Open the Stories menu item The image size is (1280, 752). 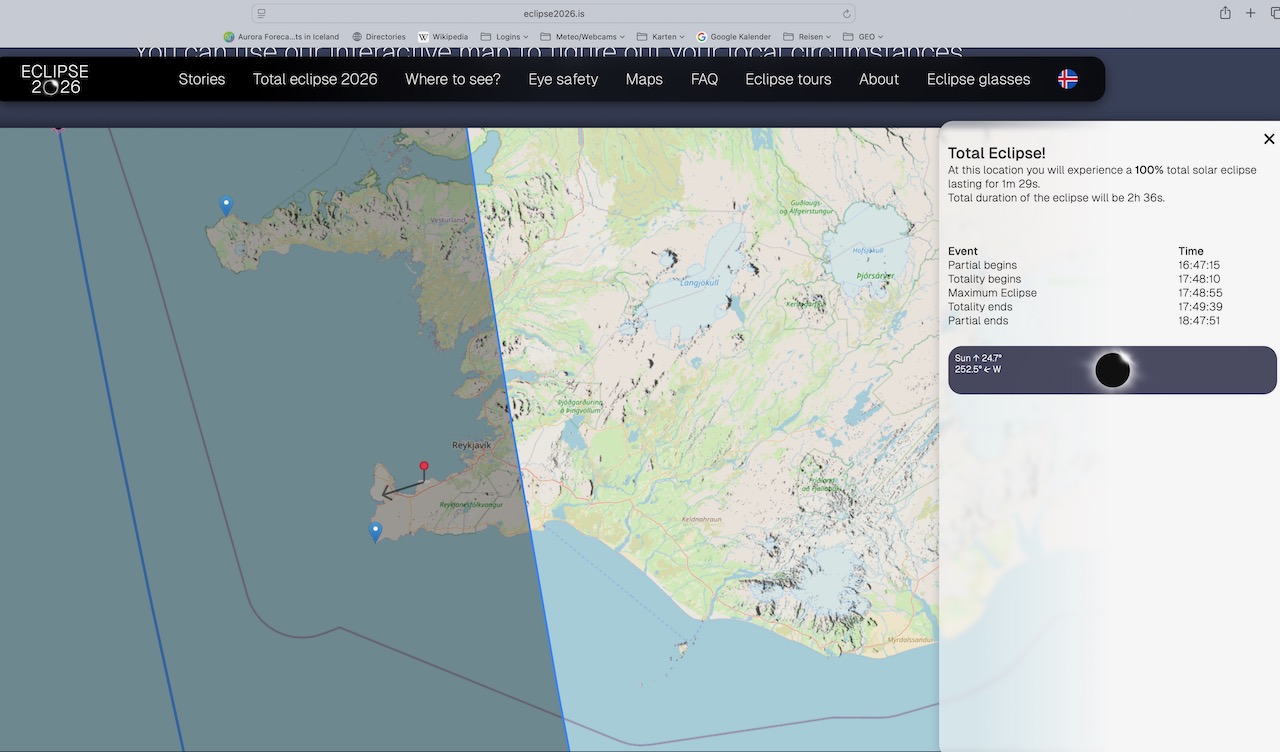coord(202,79)
